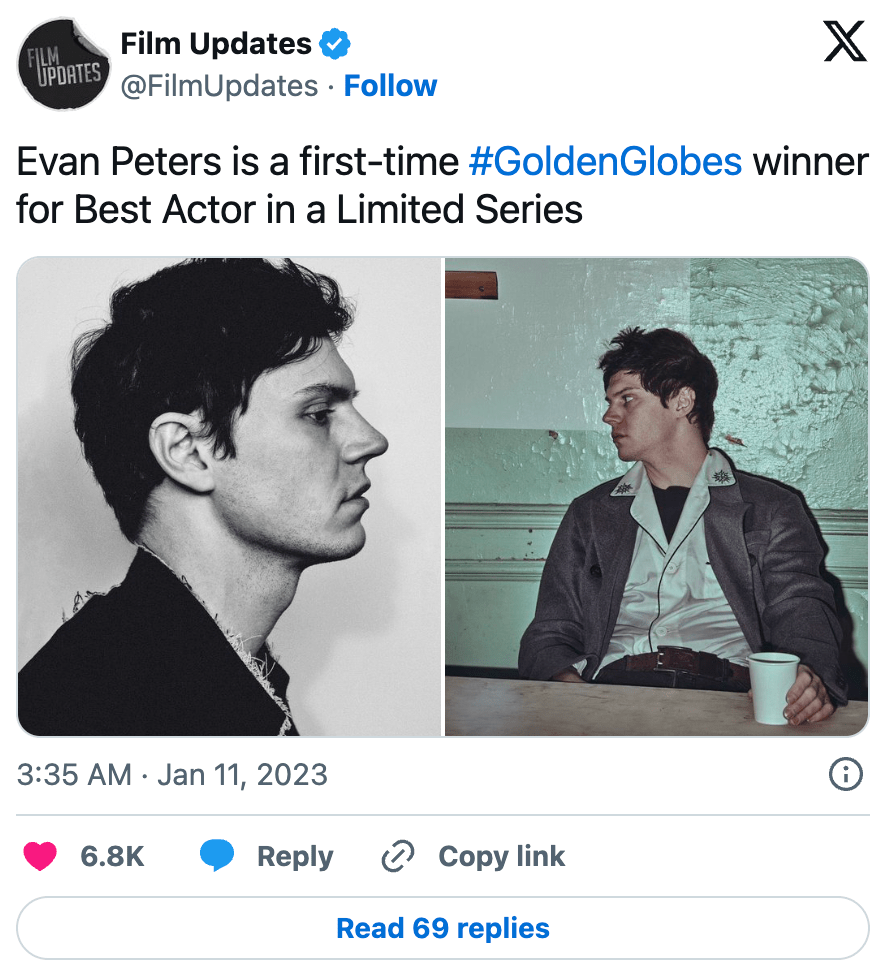Open the #GoldenGlobes hashtag
The image size is (884, 978).
click(605, 162)
